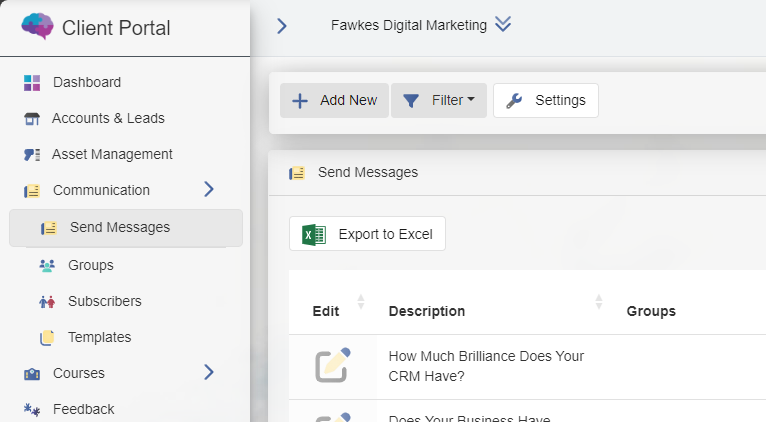
Task: Click the Client Portal brain logo
Action: [x=37, y=27]
